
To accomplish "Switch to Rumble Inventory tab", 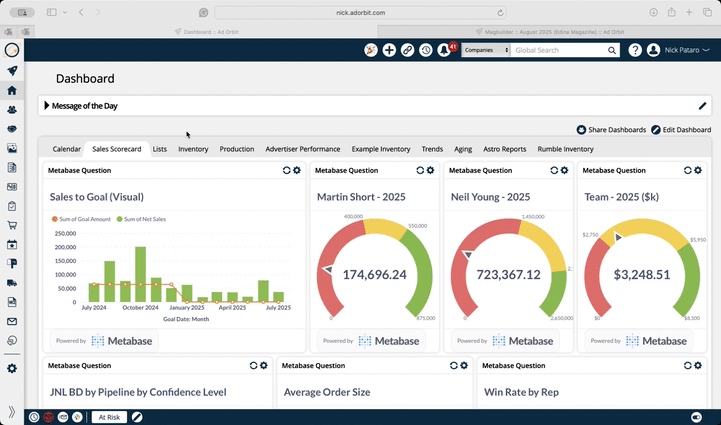I will coord(565,149).
